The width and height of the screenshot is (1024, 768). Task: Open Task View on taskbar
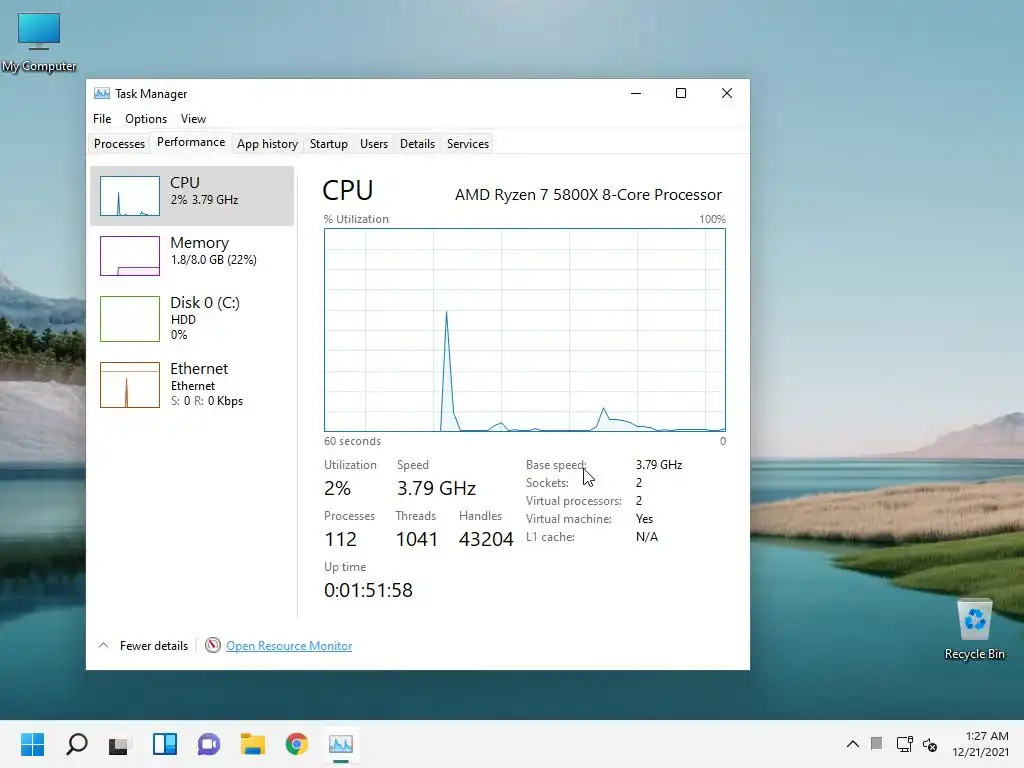pos(118,744)
